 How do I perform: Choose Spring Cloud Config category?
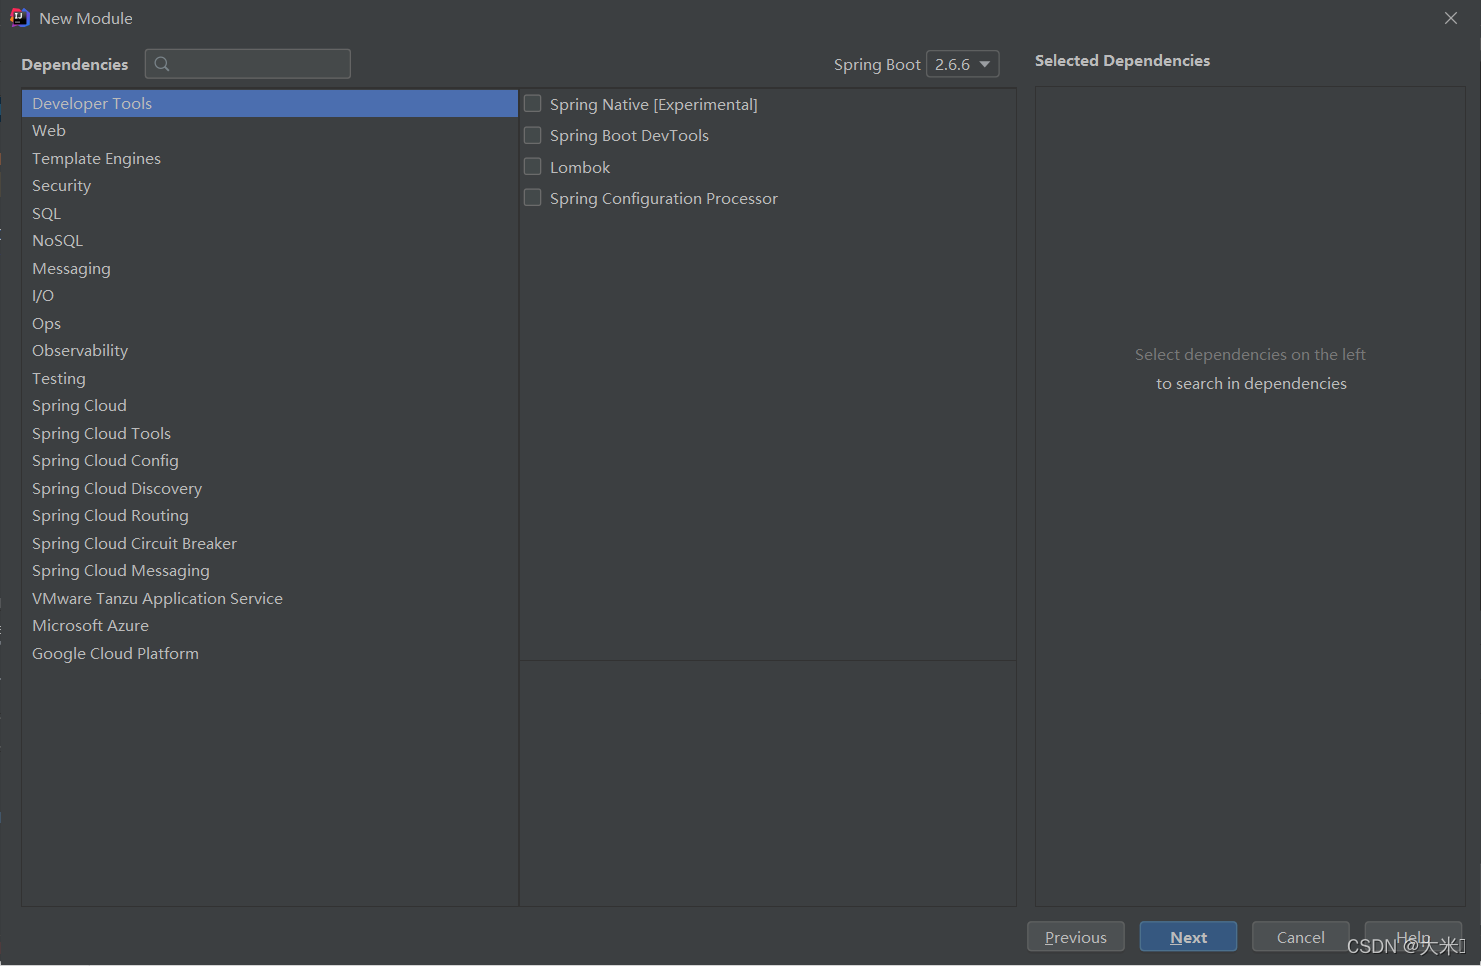[270, 461]
